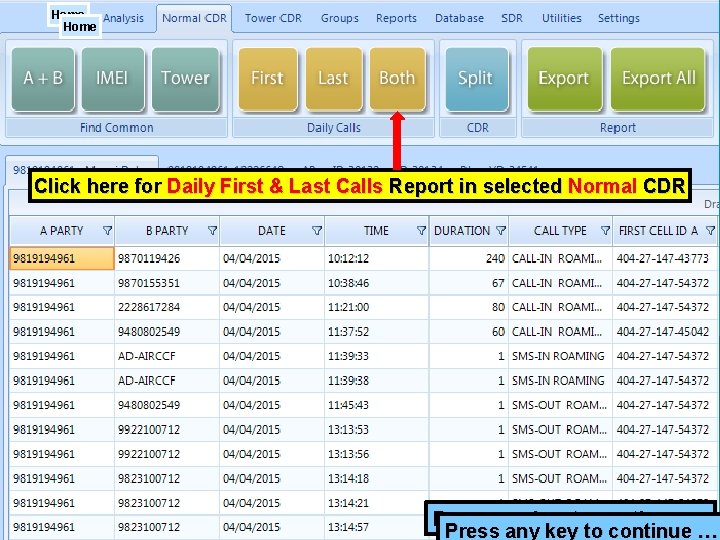This screenshot has height=540, width=720.
Task: Select cell ID 404-27-147-45042
Action: tap(664, 332)
